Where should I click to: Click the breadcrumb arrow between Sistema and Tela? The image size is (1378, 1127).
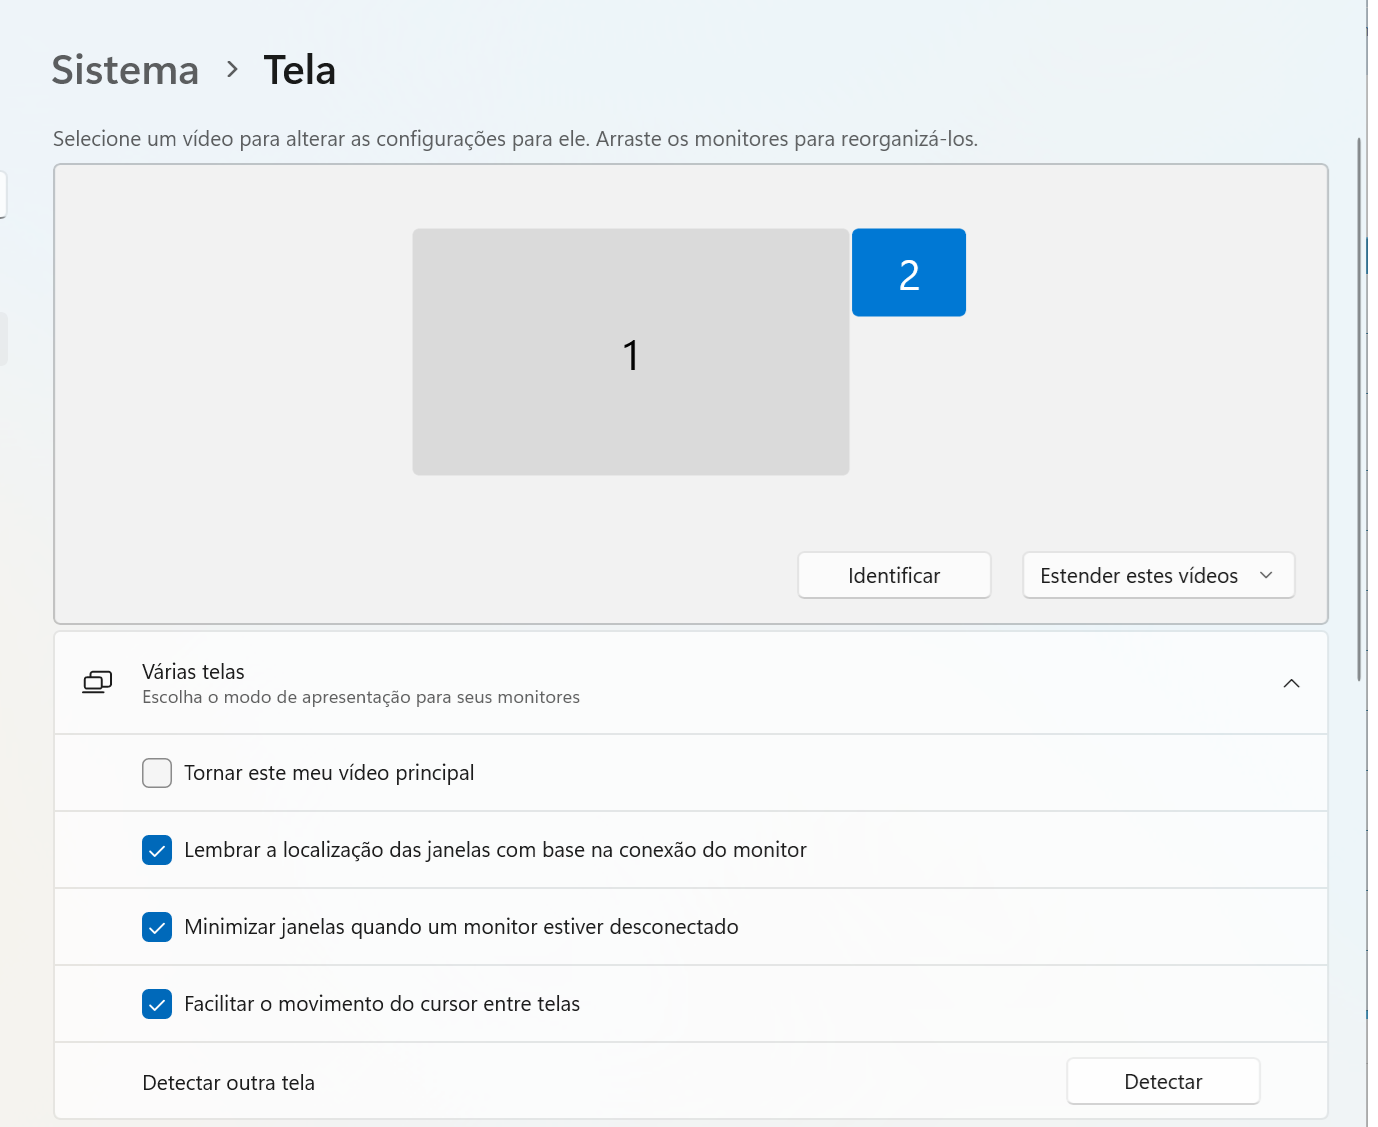click(232, 70)
